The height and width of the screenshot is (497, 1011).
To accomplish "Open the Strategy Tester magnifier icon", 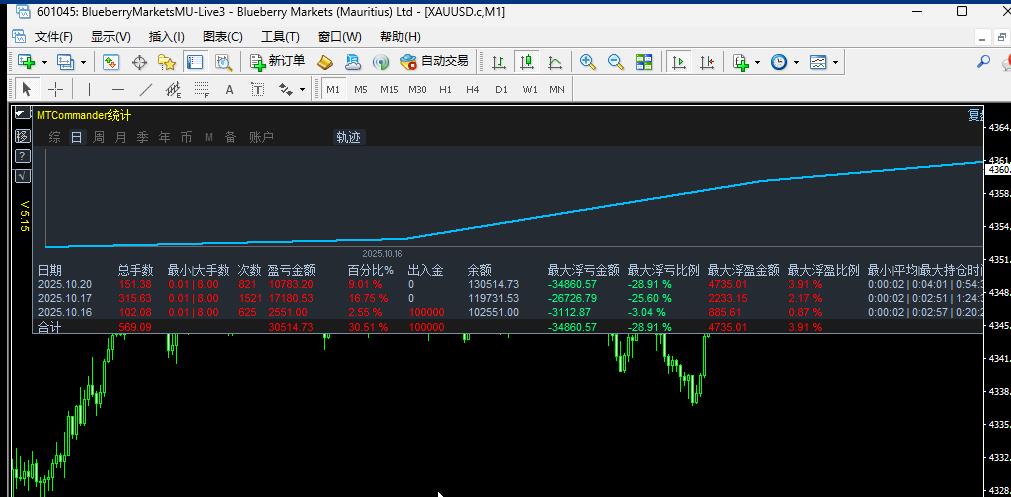I will [223, 62].
